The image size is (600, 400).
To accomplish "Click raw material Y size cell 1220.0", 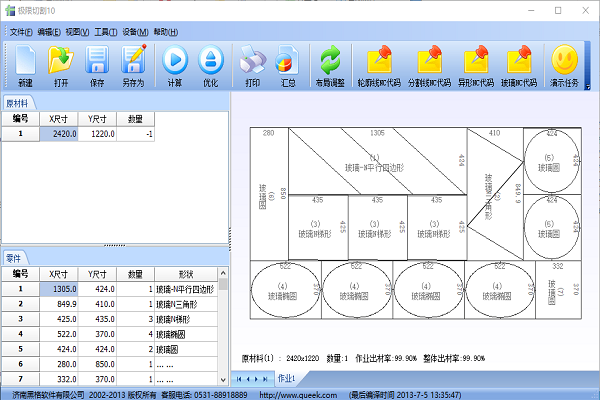I will (x=97, y=134).
